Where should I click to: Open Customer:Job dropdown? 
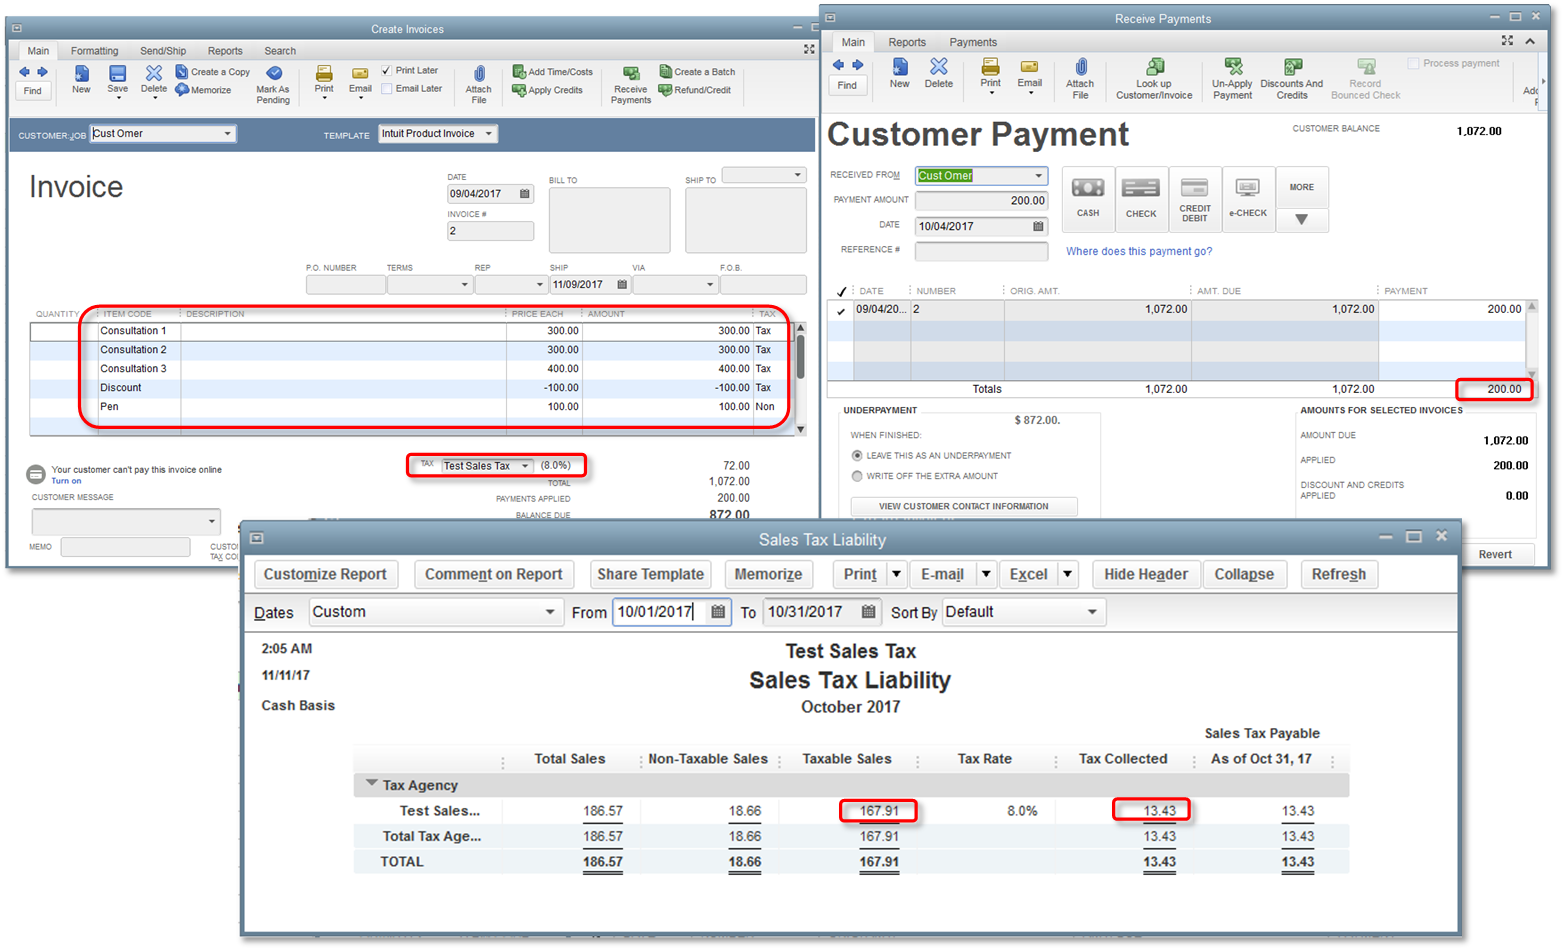pos(227,133)
